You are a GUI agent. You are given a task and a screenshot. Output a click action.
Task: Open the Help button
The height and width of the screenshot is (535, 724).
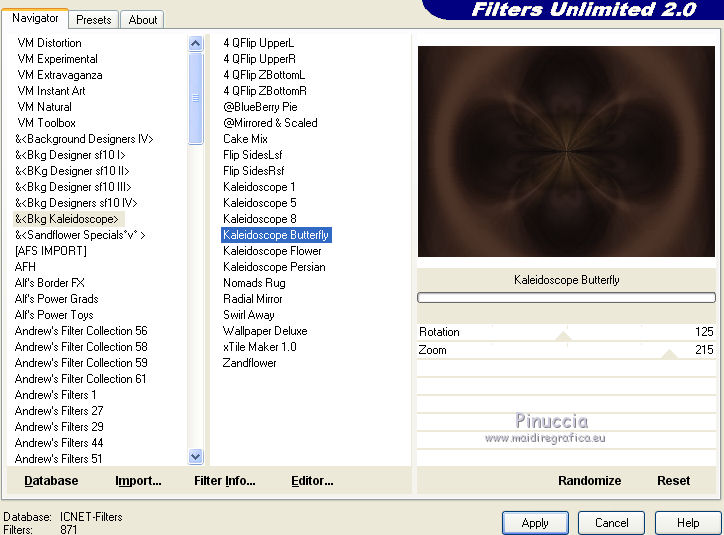point(688,523)
